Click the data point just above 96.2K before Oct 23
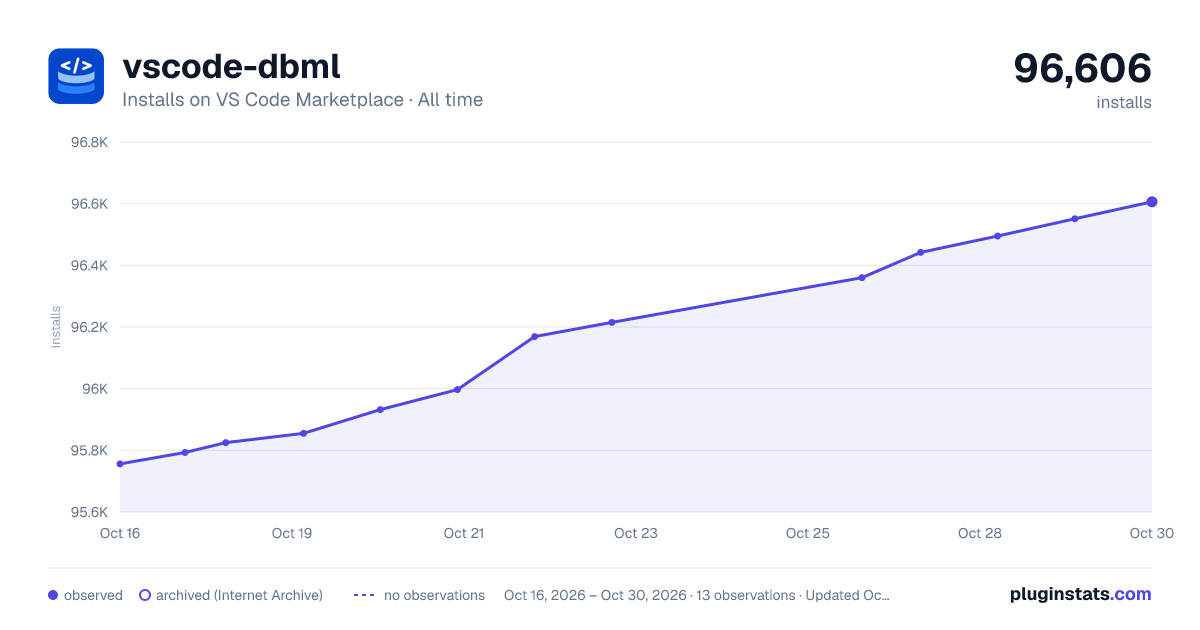 coord(611,322)
